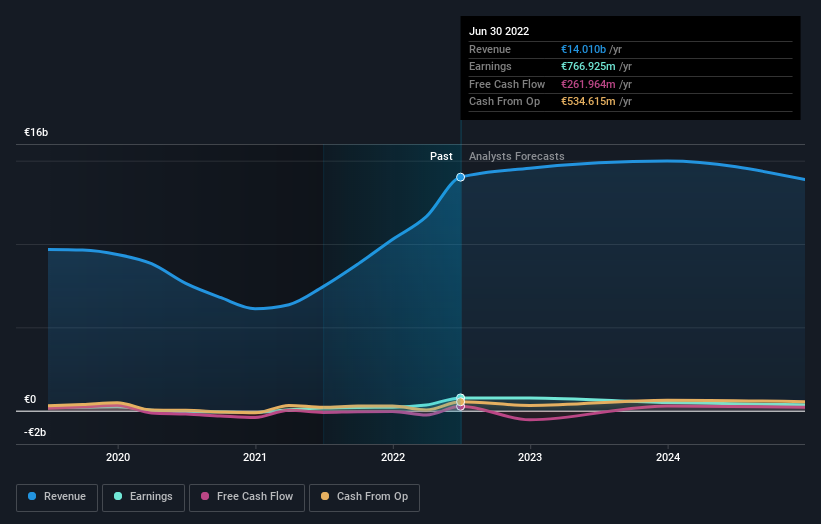Screen dimensions: 821x524
Task: Select the 2023 x-axis label
Action: point(530,457)
